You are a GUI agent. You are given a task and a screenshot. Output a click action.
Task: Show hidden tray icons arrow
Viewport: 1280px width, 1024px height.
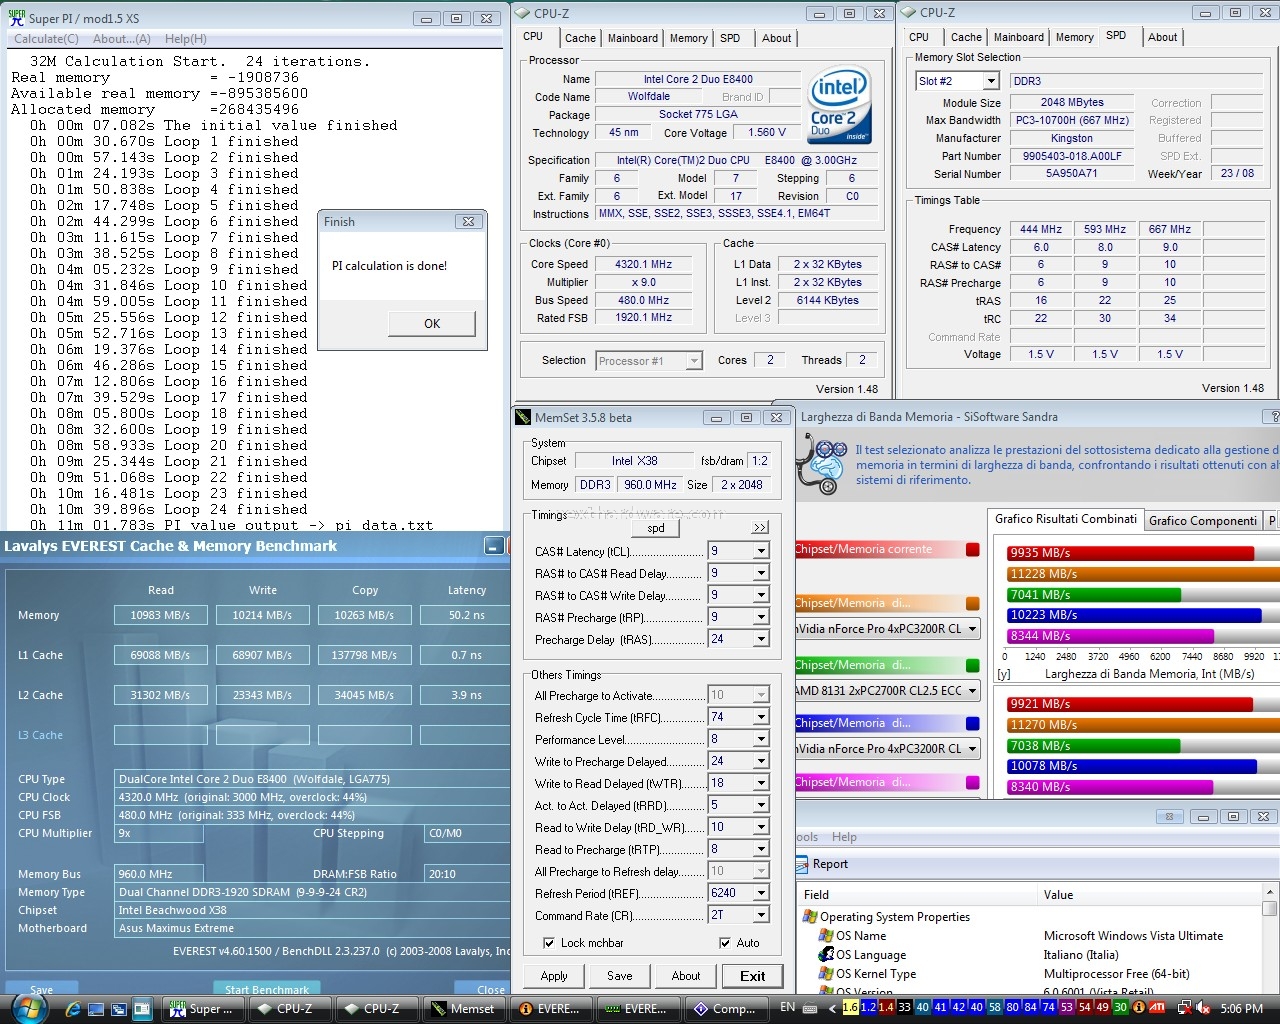click(832, 1008)
